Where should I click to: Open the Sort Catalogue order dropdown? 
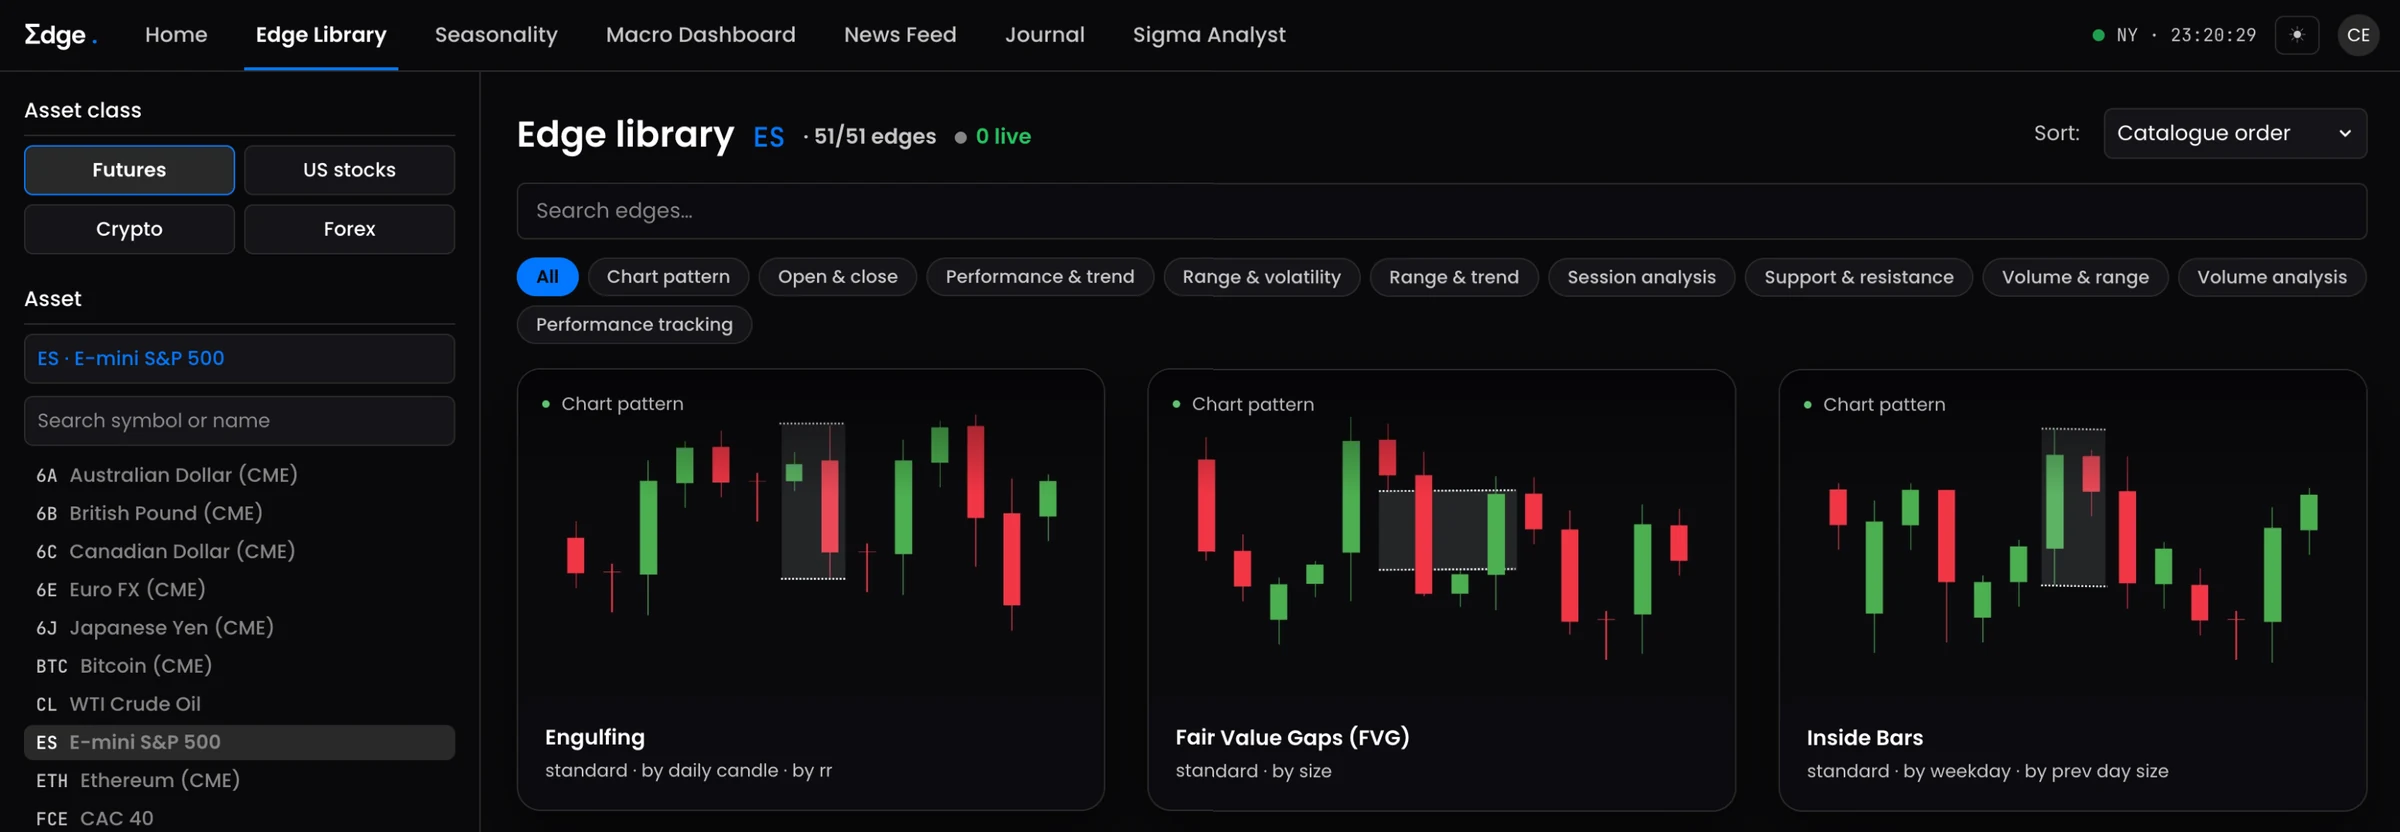tap(2235, 133)
